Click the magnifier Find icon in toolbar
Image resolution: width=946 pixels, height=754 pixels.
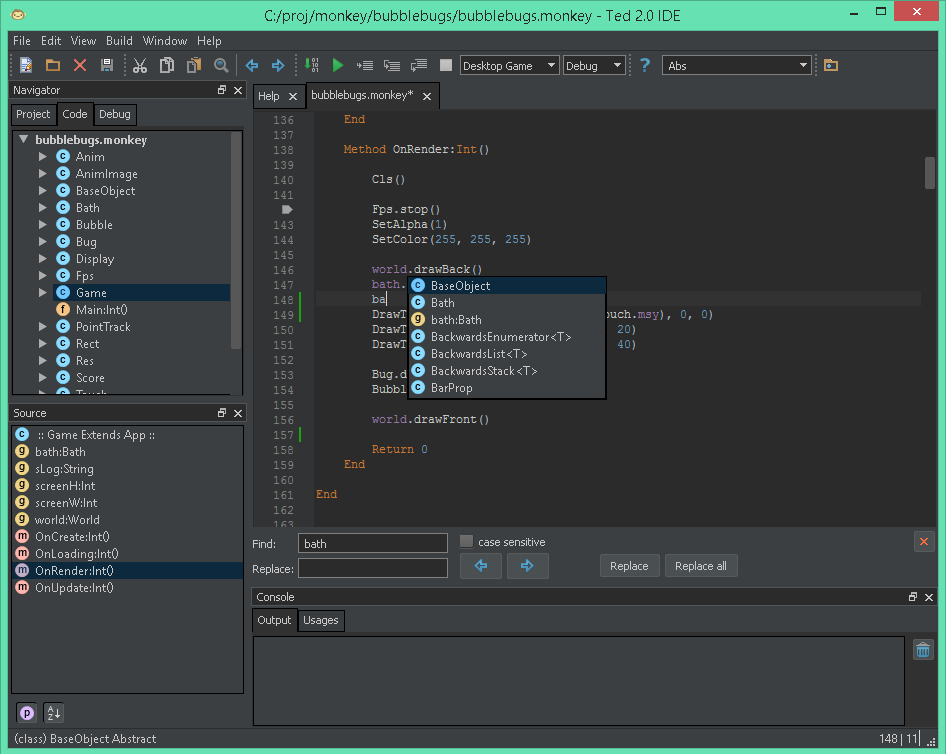pyautogui.click(x=220, y=65)
